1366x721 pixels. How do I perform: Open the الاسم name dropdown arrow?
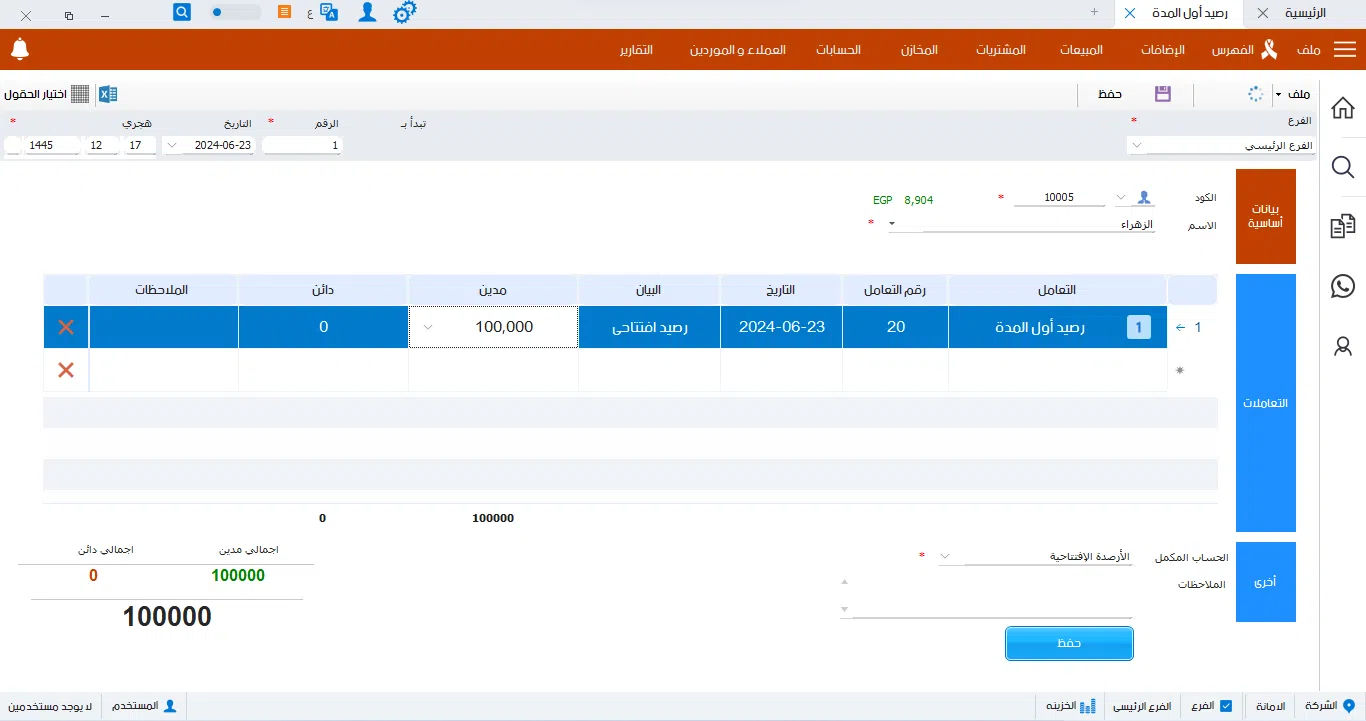click(892, 226)
